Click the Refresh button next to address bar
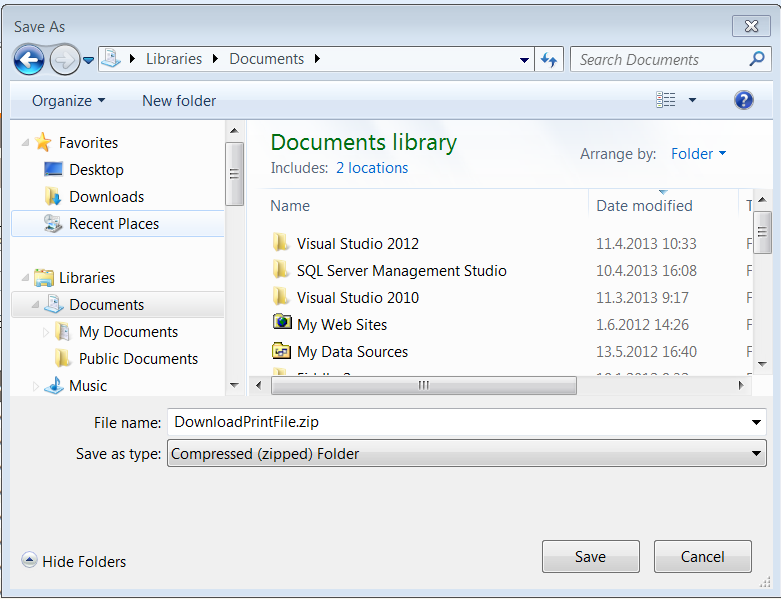 pos(549,59)
